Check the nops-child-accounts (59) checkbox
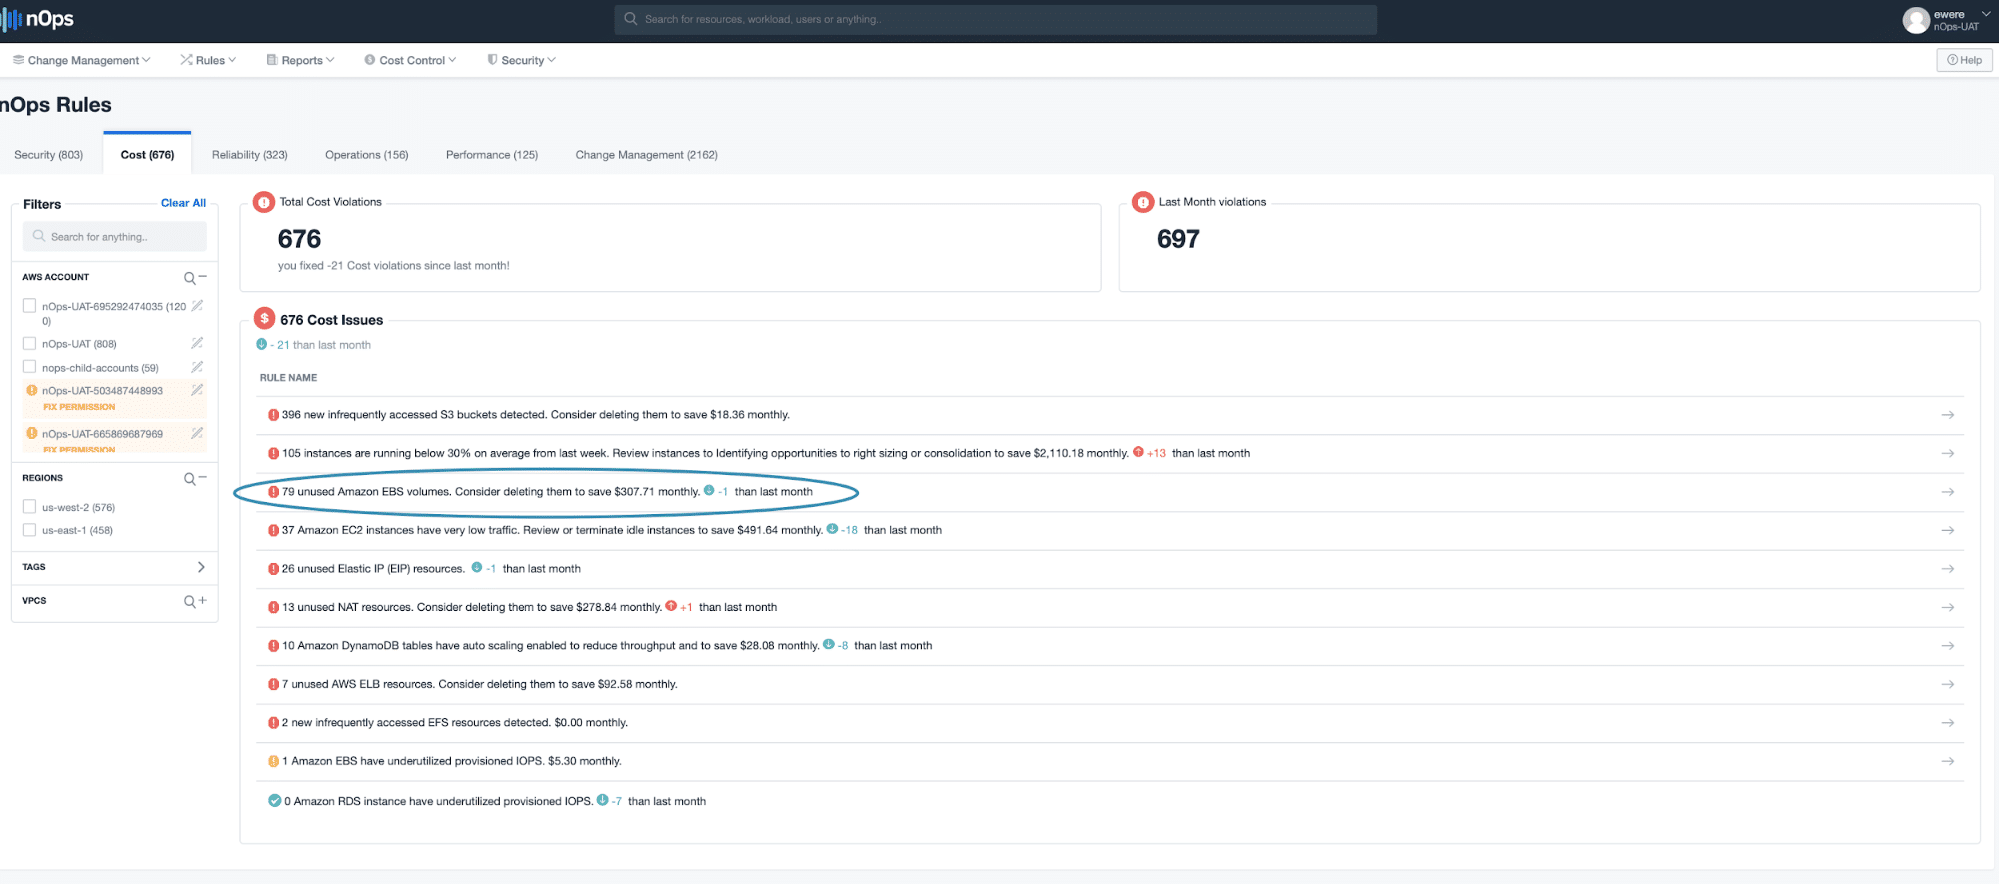The height and width of the screenshot is (884, 1999). [29, 367]
